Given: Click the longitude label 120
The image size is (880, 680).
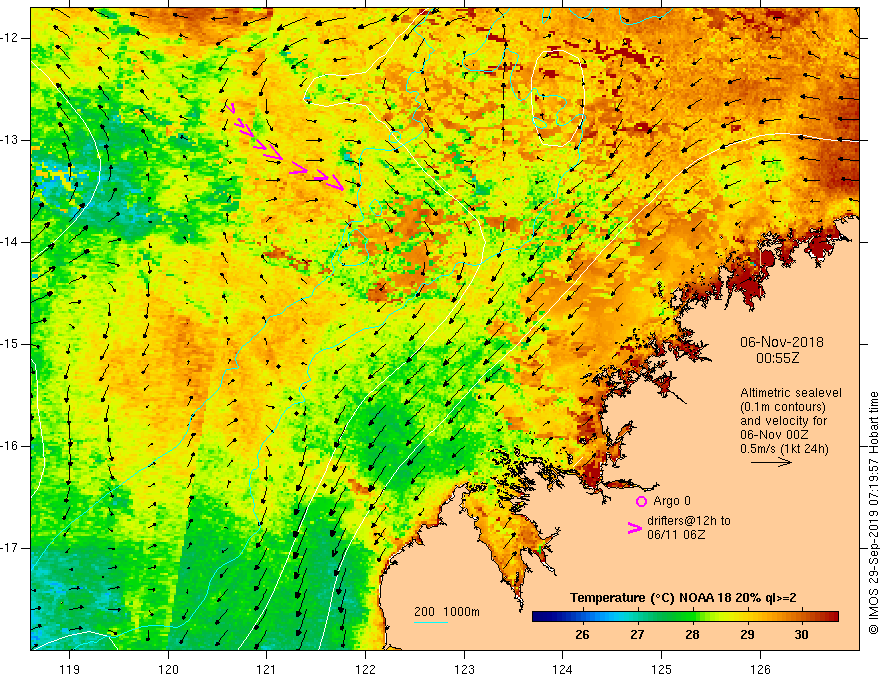Looking at the screenshot, I should (168, 669).
